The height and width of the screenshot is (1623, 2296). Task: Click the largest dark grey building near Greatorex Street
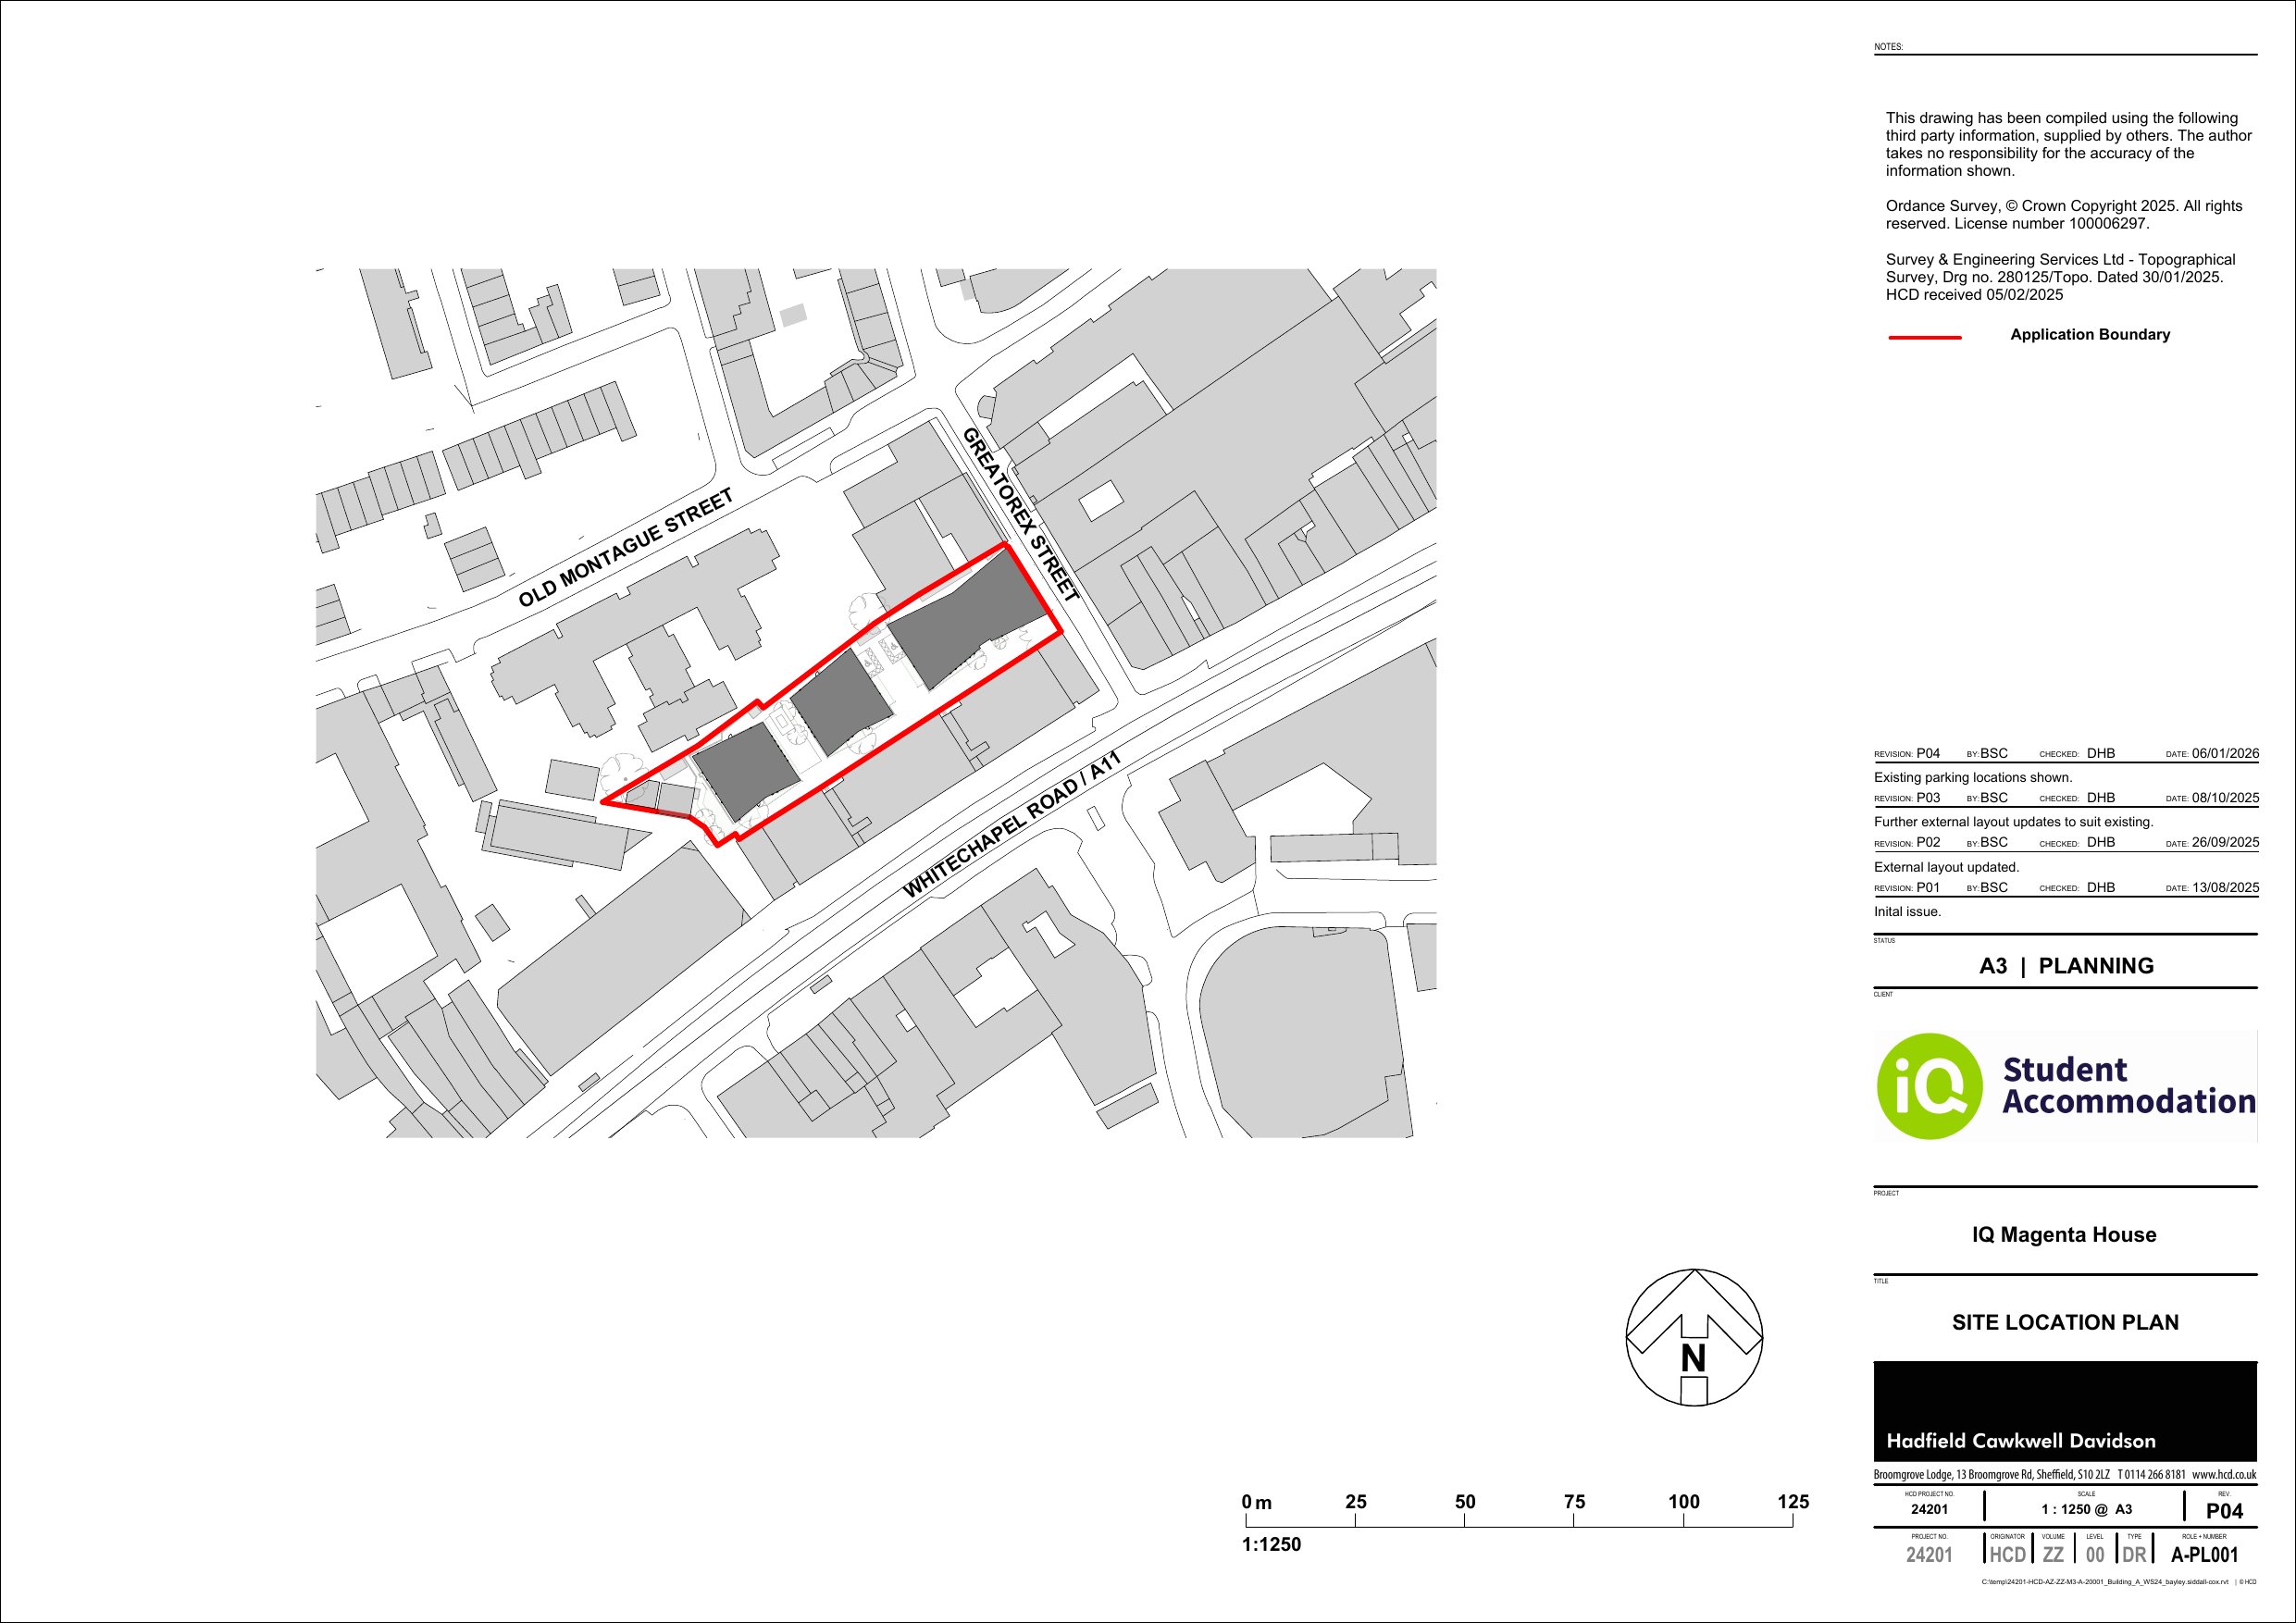pyautogui.click(x=966, y=620)
